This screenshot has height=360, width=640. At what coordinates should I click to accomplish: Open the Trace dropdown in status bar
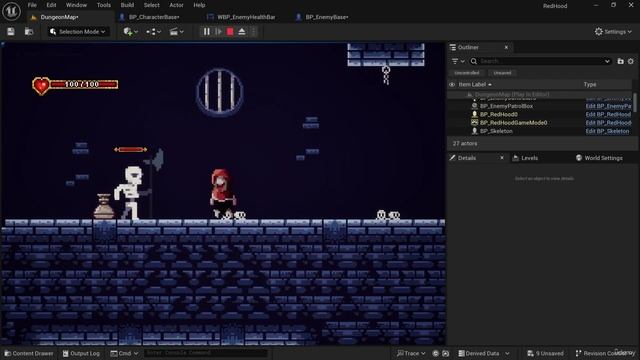click(411, 353)
